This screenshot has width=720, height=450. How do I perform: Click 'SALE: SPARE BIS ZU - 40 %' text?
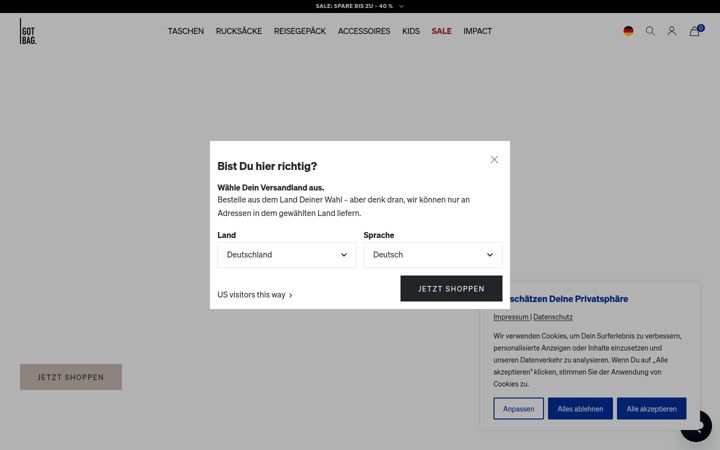[x=354, y=6]
